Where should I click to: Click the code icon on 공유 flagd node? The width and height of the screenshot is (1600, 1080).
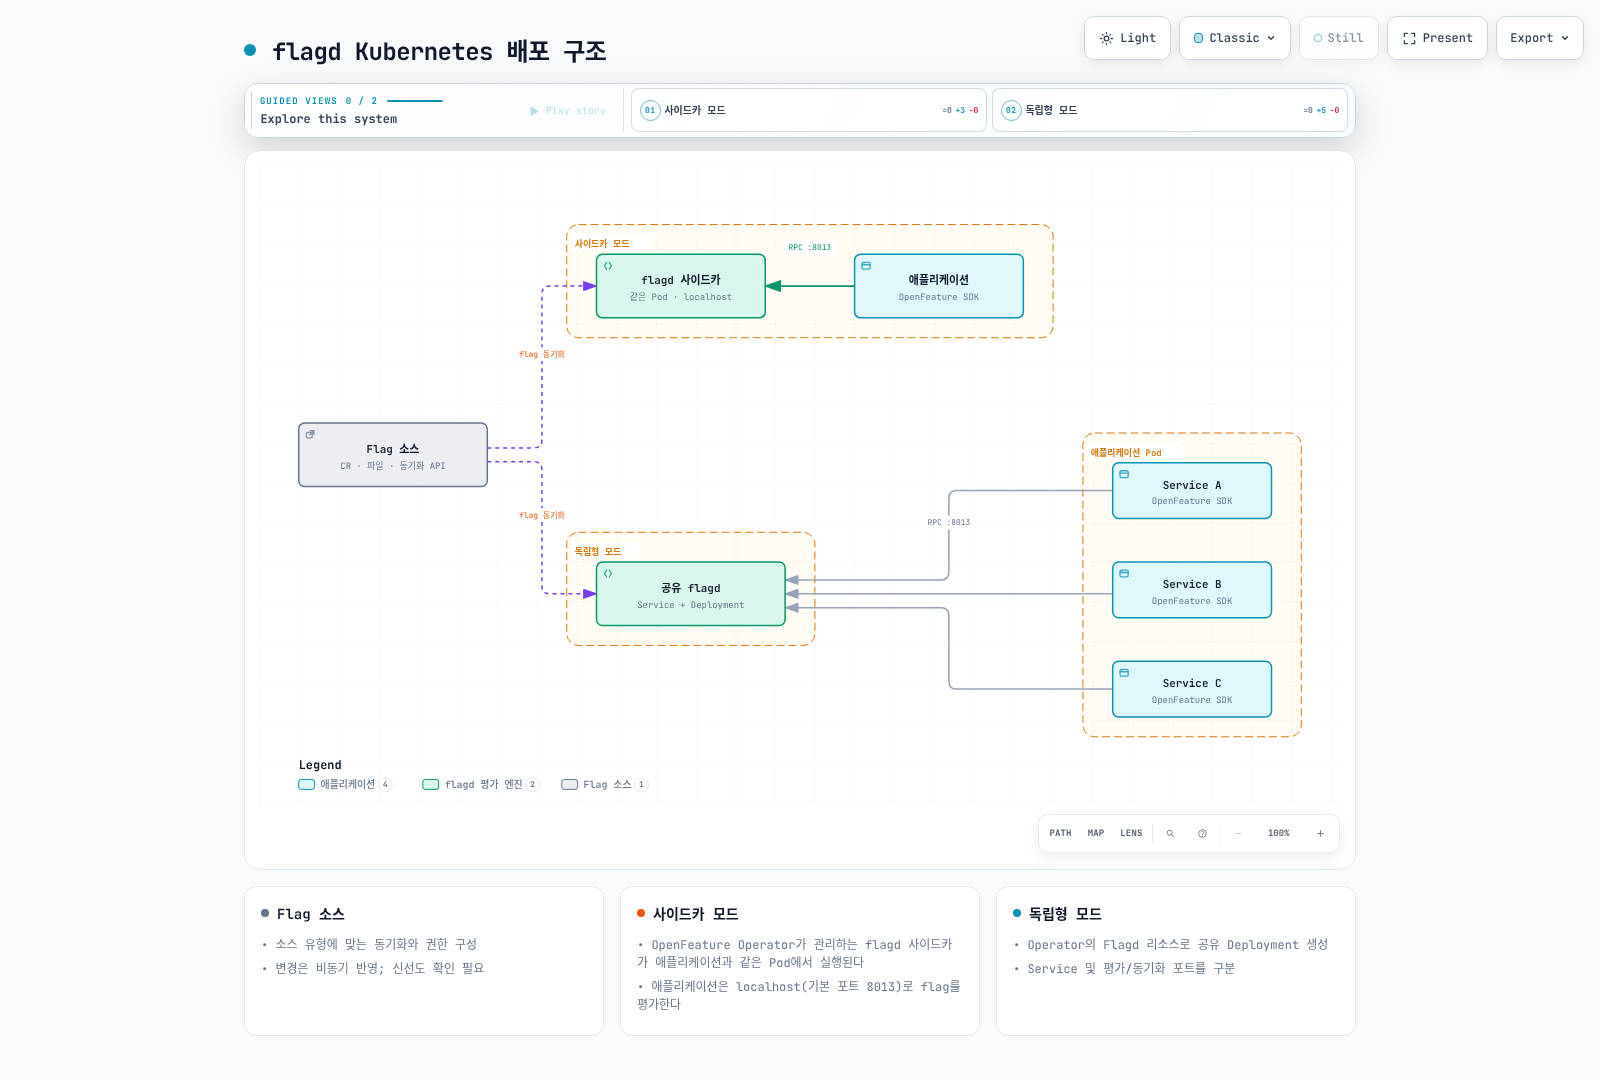pyautogui.click(x=608, y=574)
